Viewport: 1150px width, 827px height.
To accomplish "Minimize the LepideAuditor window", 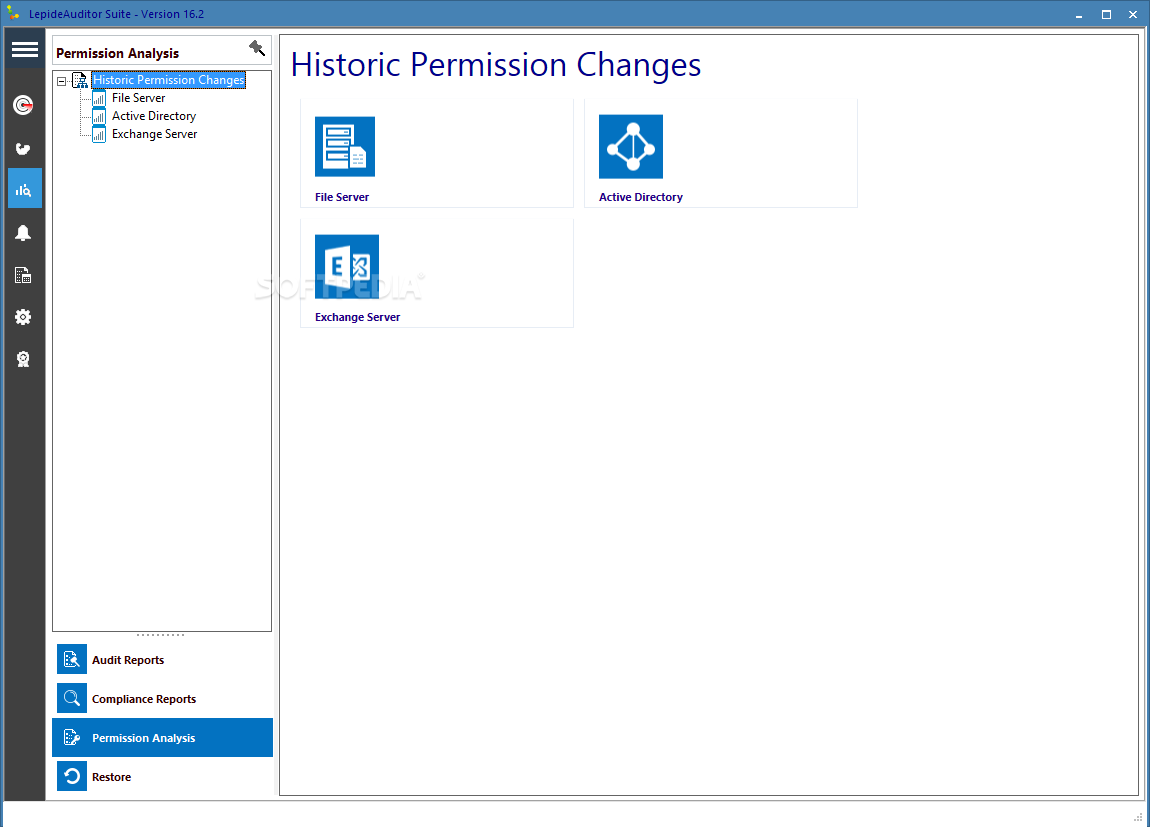I will click(1079, 14).
